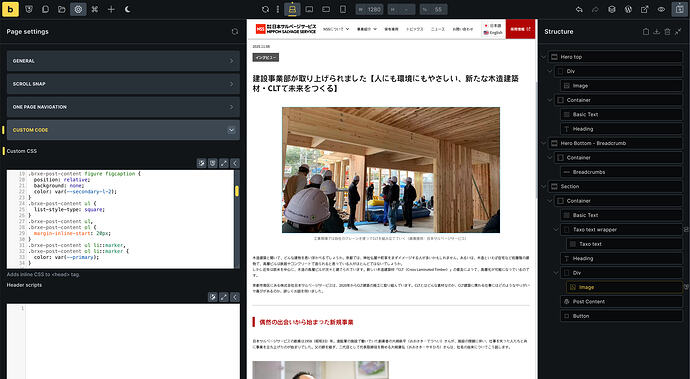Click the download icon in Structure header
This screenshot has width=690, height=379.
click(x=657, y=32)
